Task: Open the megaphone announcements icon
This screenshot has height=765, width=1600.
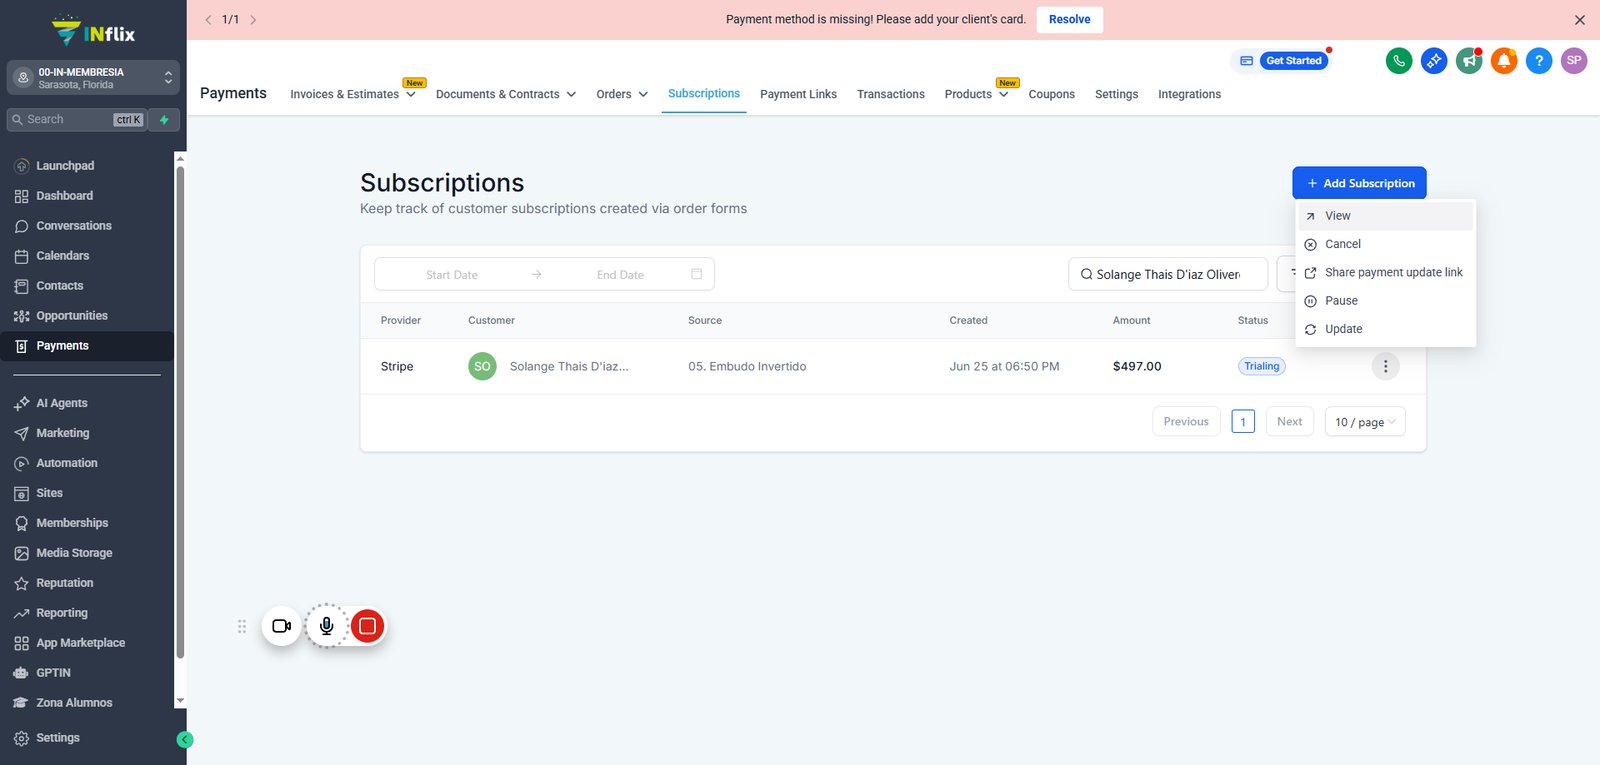Action: pos(1469,61)
